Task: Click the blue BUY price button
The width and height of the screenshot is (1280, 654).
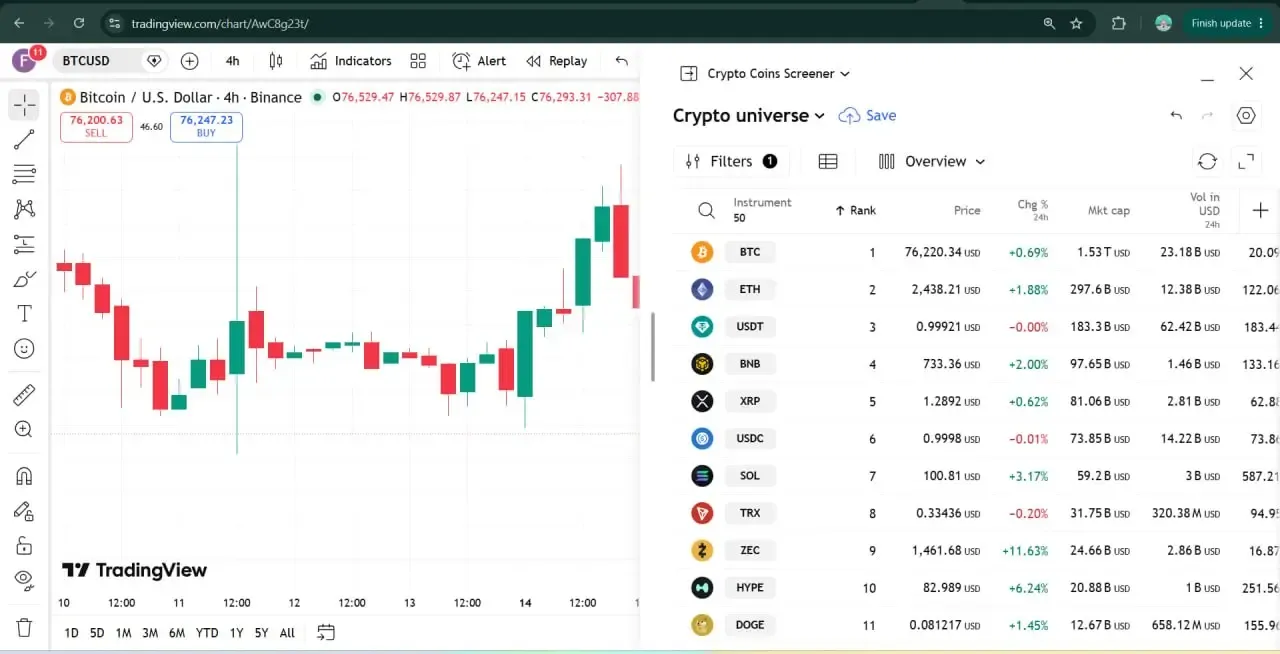Action: (206, 126)
